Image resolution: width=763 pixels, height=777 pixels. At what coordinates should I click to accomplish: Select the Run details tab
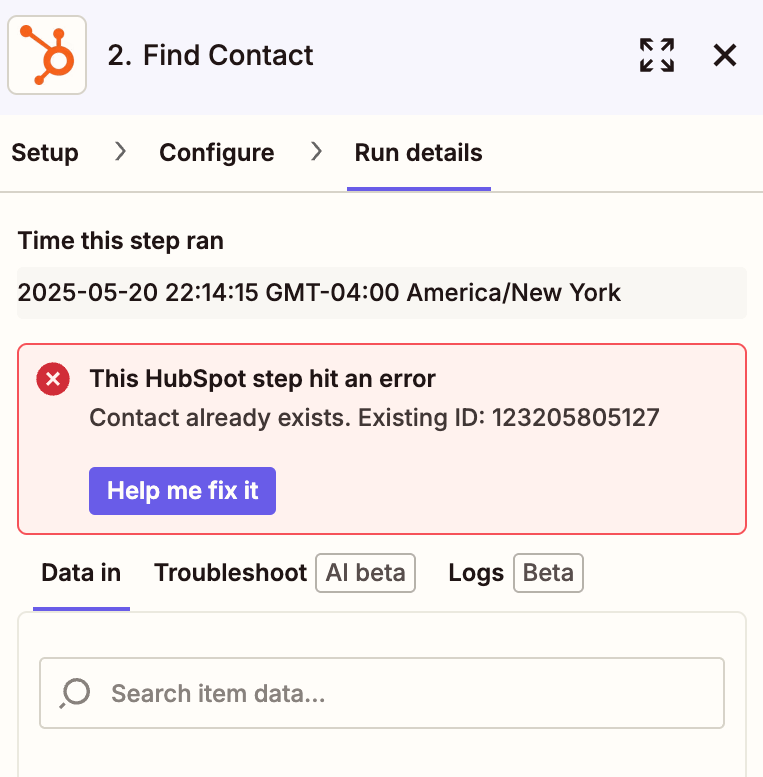pyautogui.click(x=418, y=153)
